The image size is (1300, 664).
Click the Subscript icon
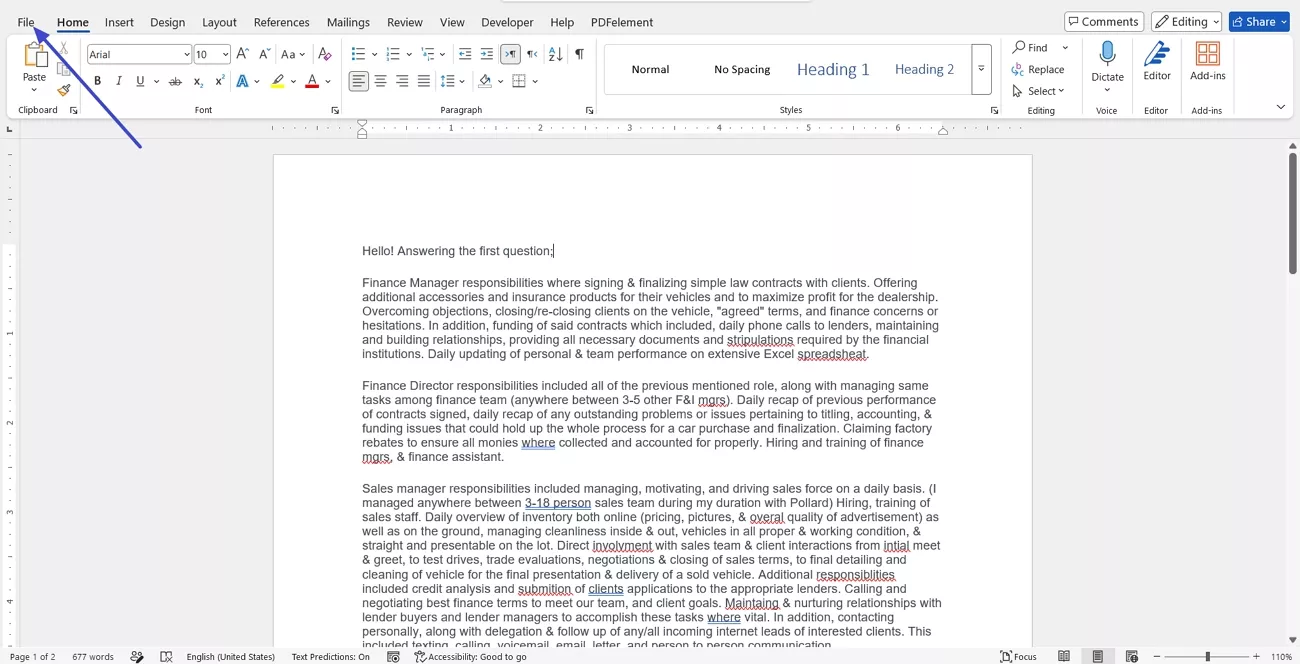[198, 81]
